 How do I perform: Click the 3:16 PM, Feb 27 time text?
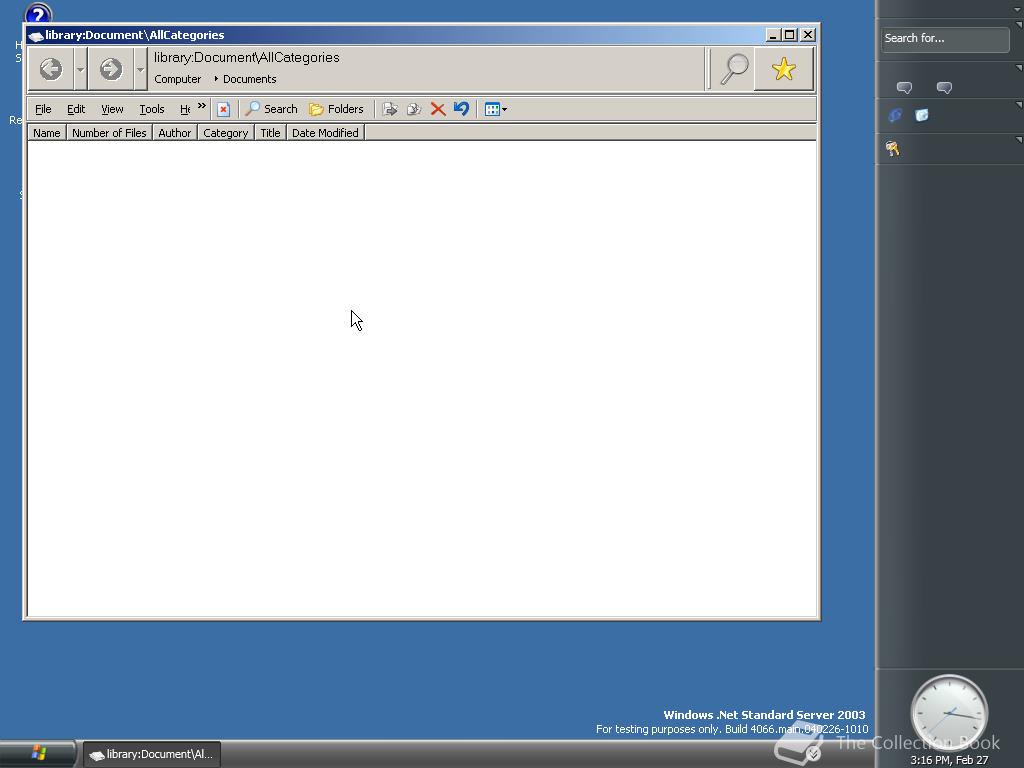[x=949, y=760]
